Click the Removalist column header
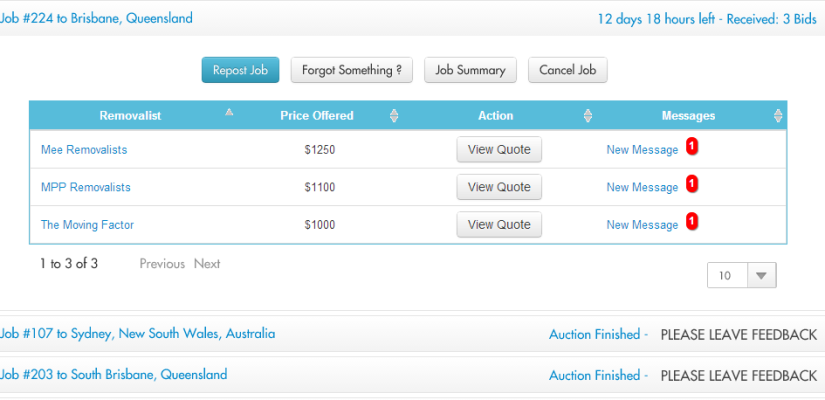Viewport: 825px width, 400px height. coord(130,116)
